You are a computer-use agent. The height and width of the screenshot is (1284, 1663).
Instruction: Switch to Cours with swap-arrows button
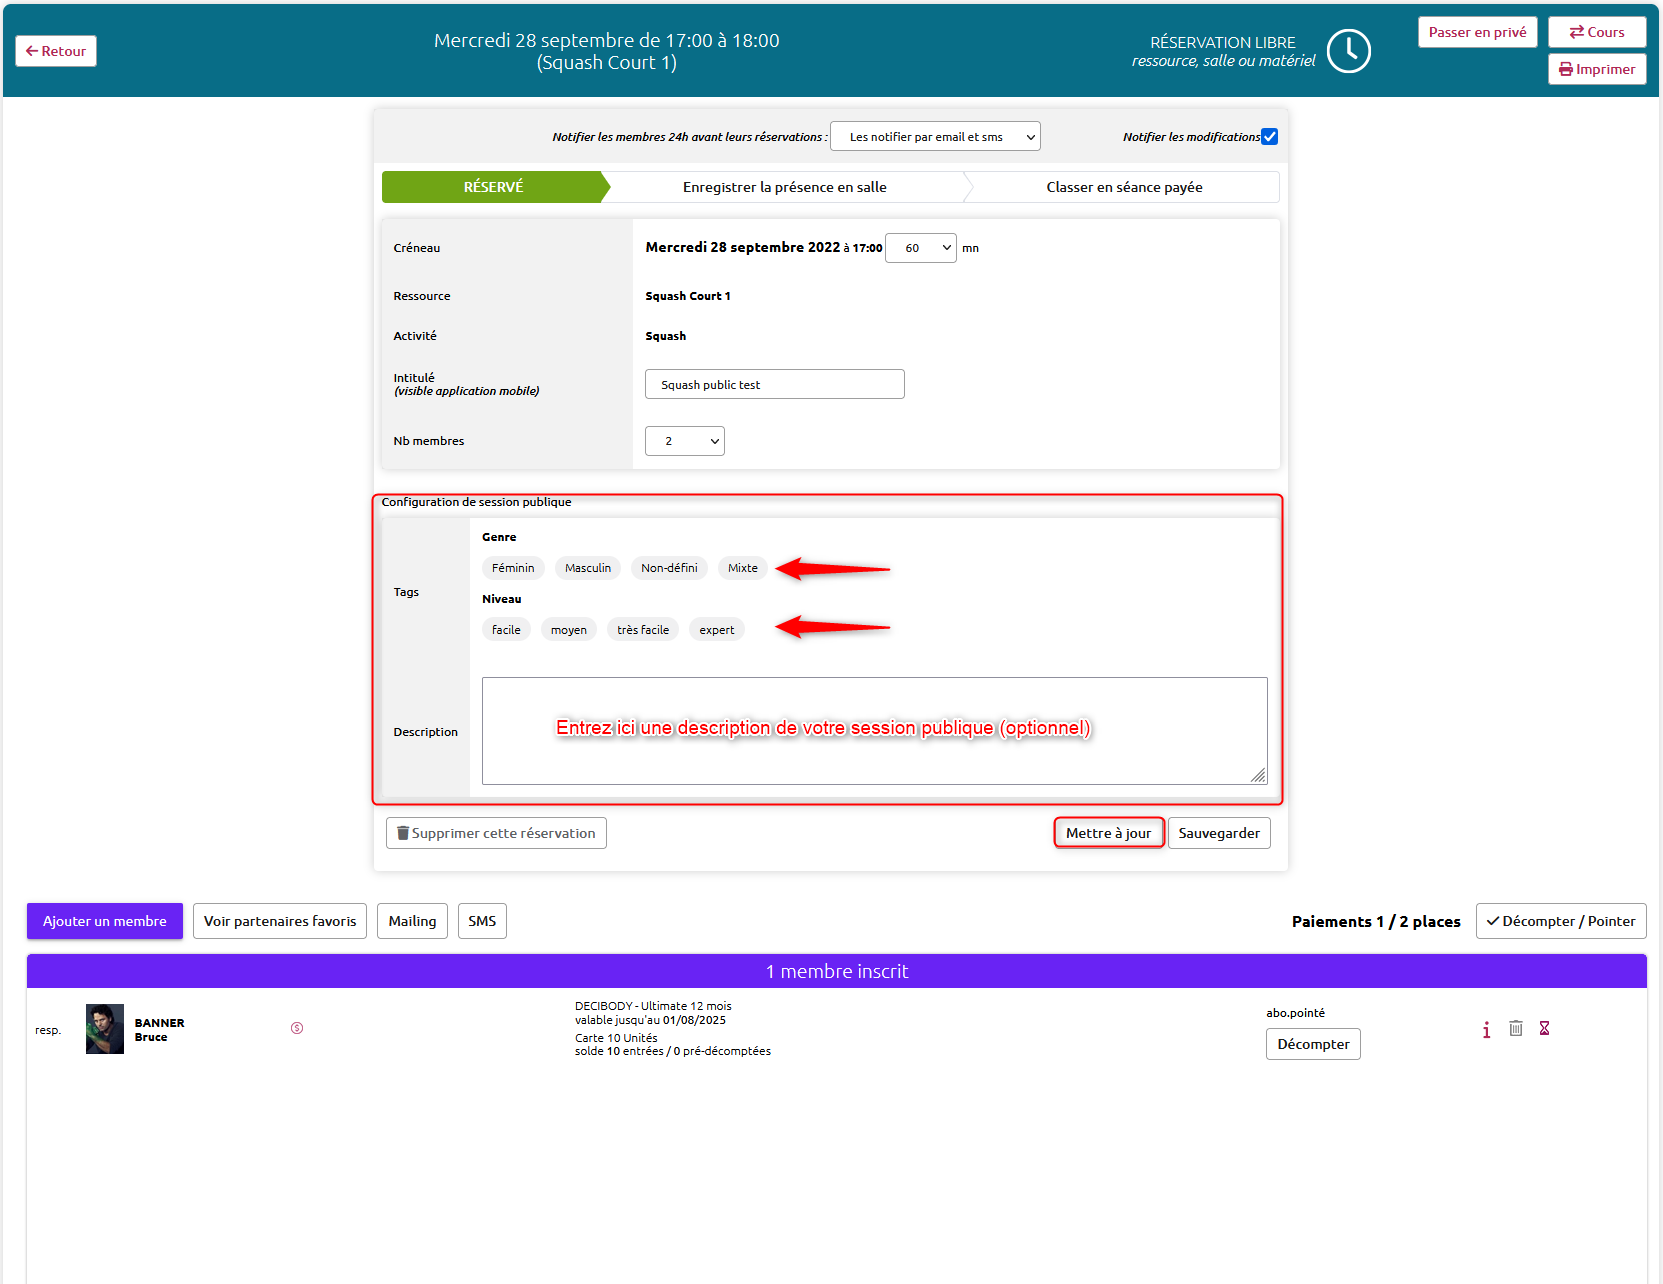(1597, 32)
